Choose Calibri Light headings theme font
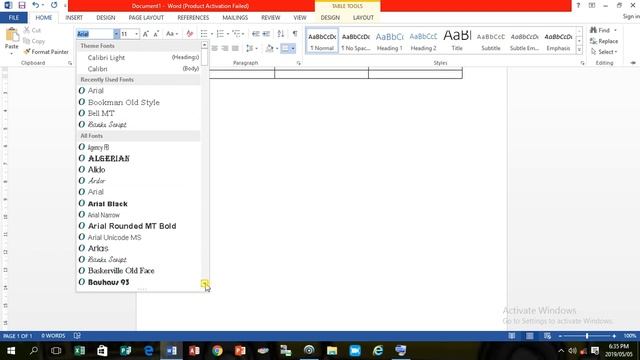The image size is (640, 360). pos(139,58)
